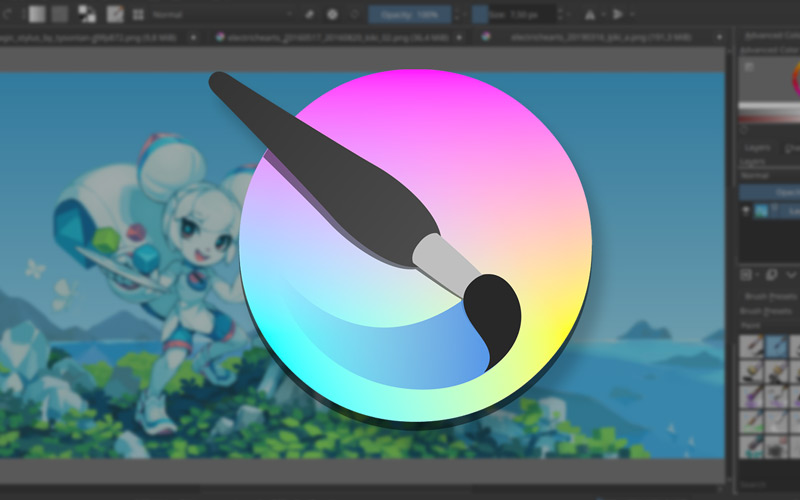Click the brush Size slider
The image size is (800, 500).
pyautogui.click(x=514, y=14)
